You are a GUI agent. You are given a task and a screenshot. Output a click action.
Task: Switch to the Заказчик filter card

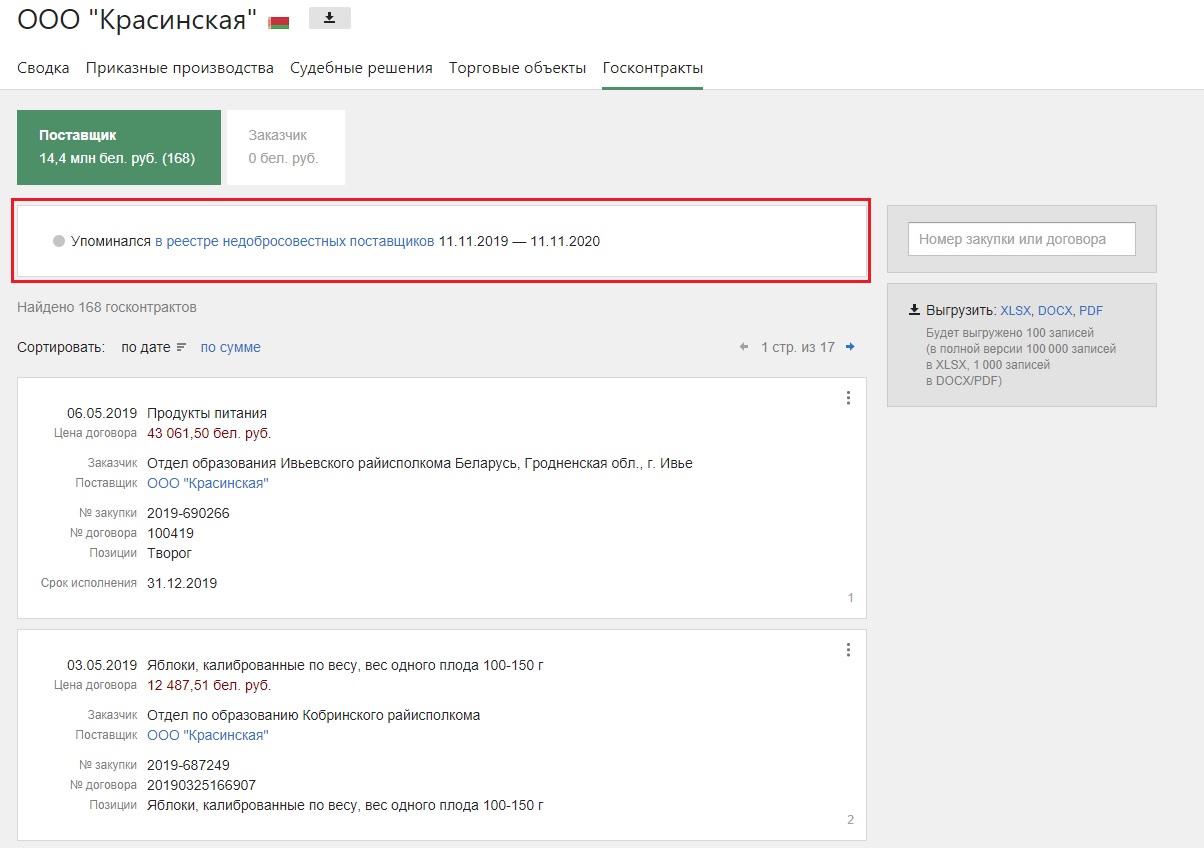tap(286, 147)
